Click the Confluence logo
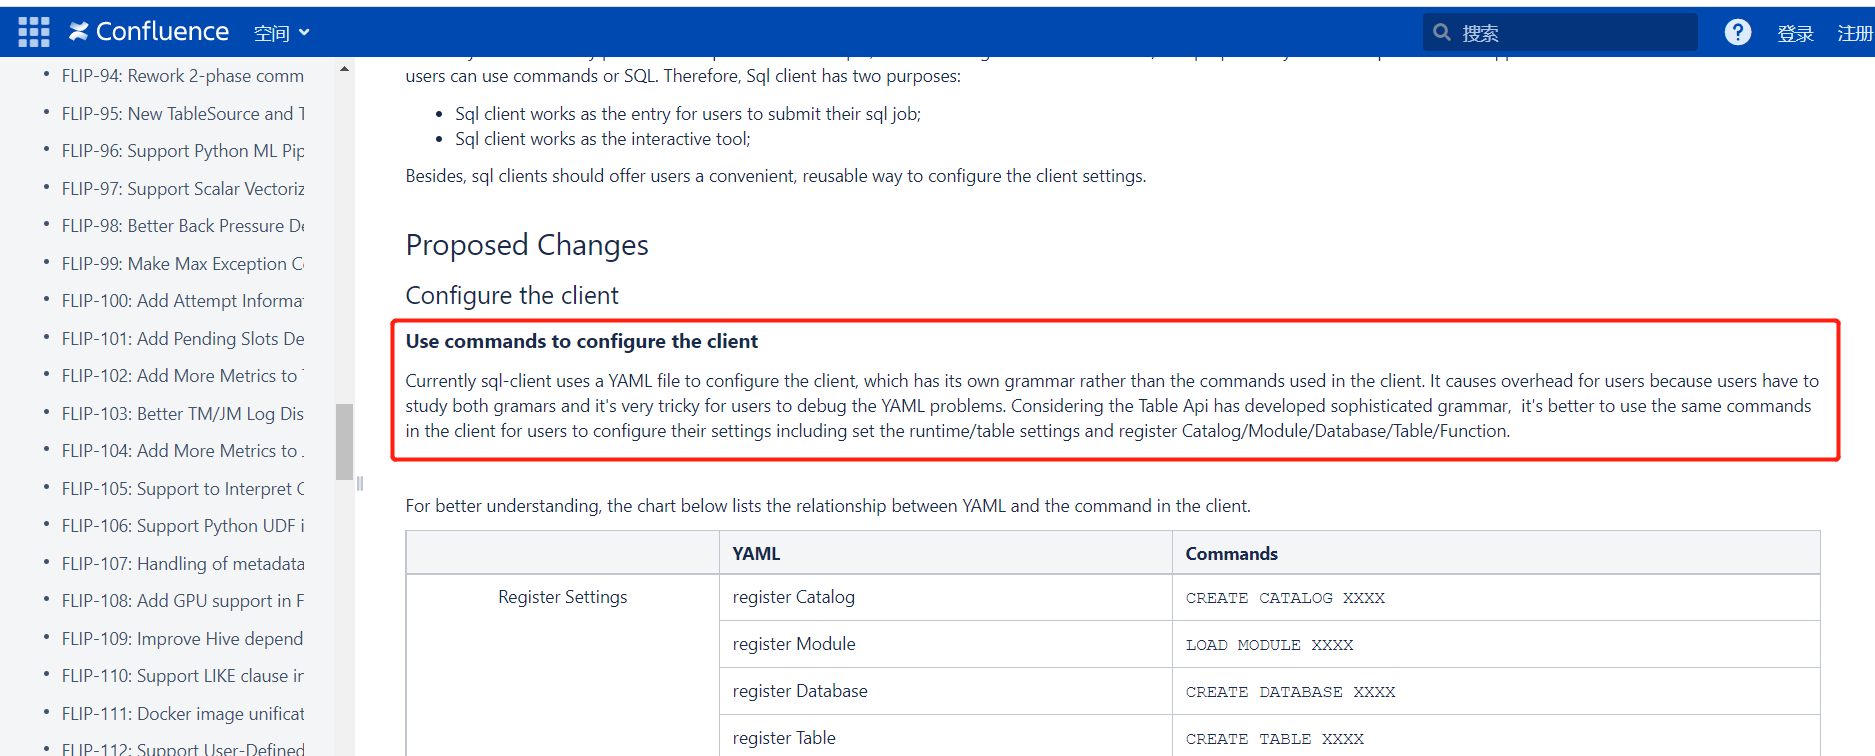 pos(149,32)
